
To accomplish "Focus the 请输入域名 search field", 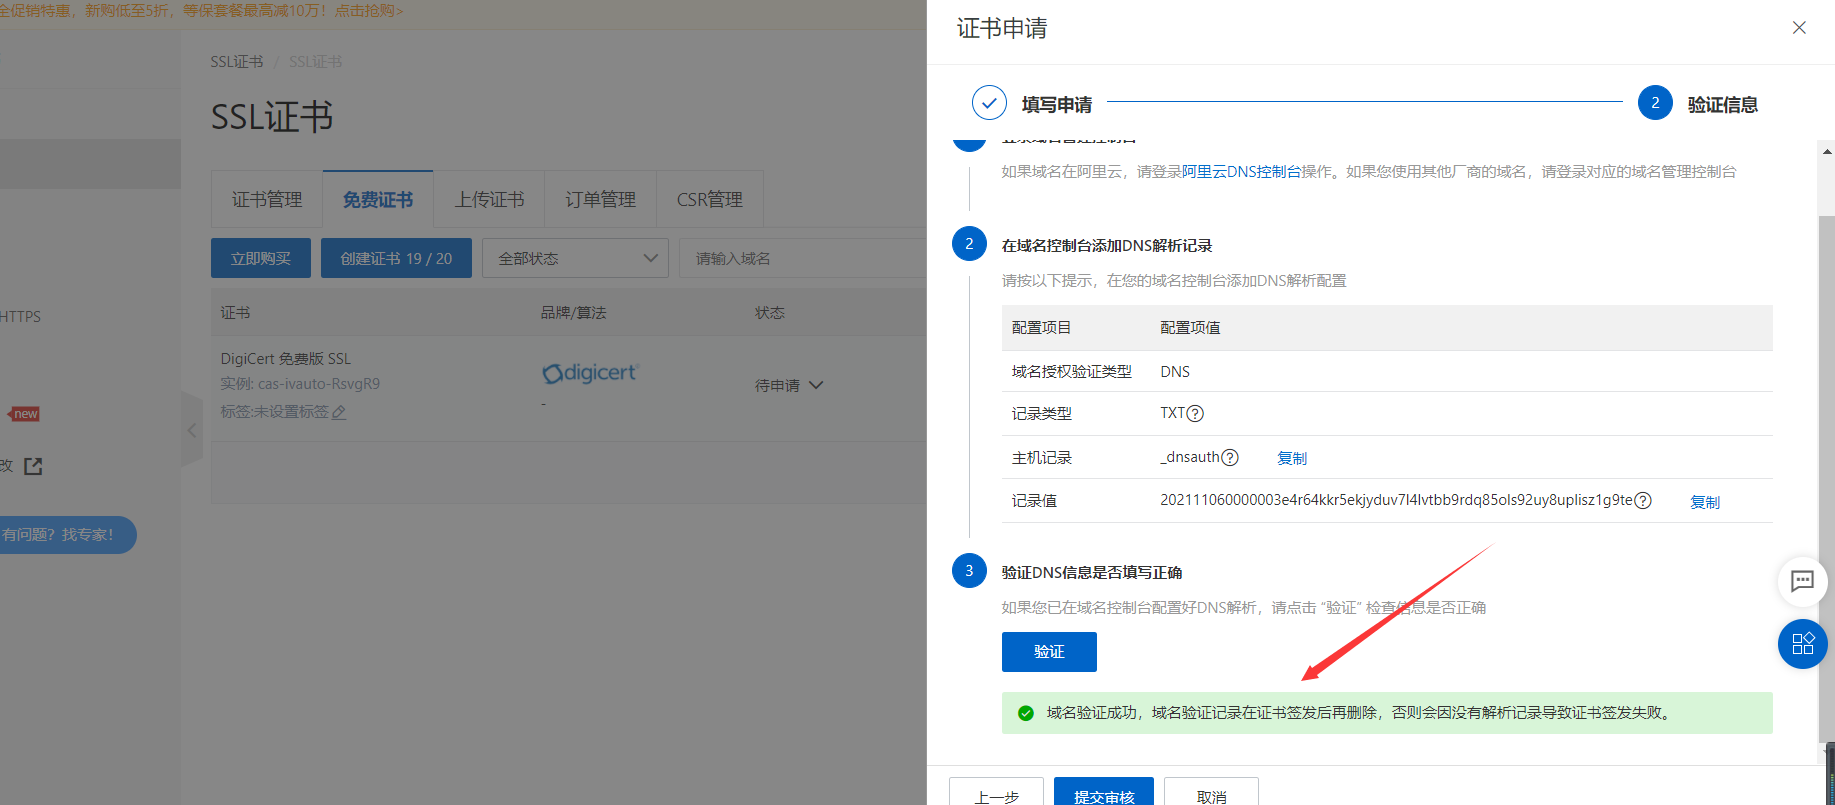I will [x=803, y=258].
